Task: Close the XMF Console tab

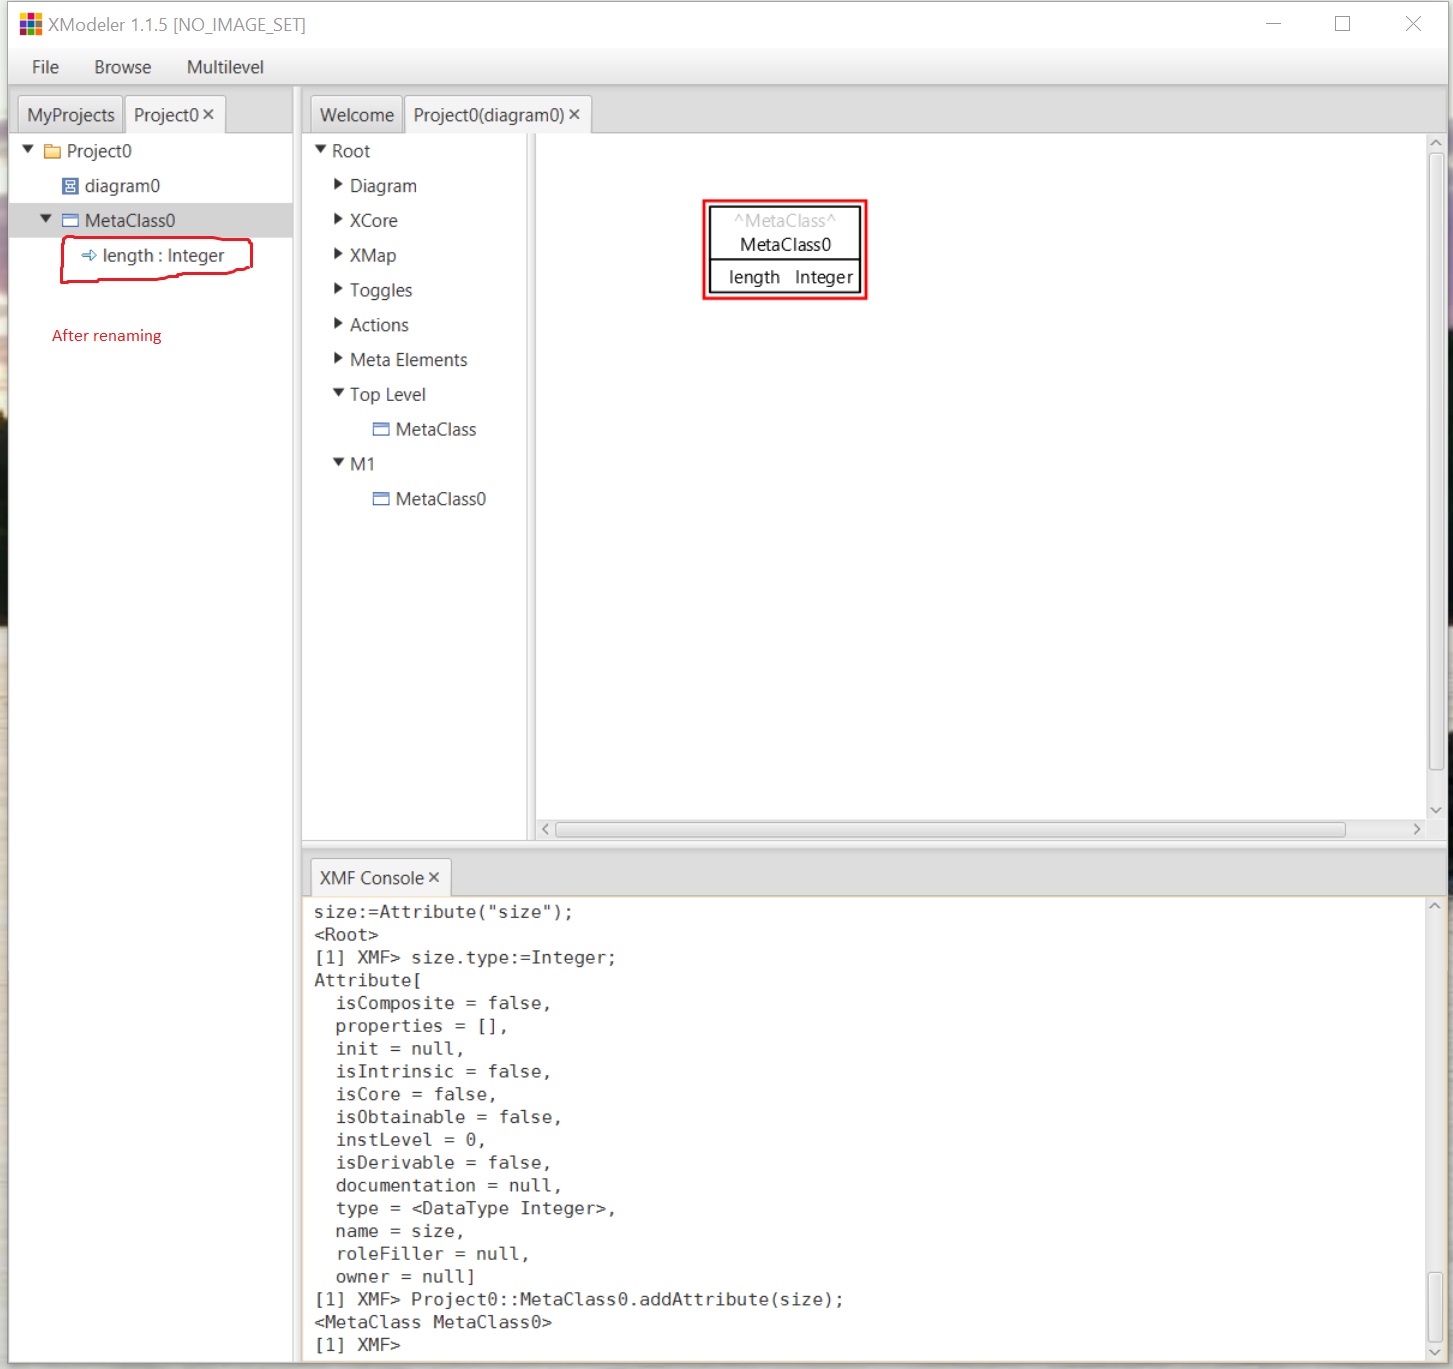Action: 434,877
